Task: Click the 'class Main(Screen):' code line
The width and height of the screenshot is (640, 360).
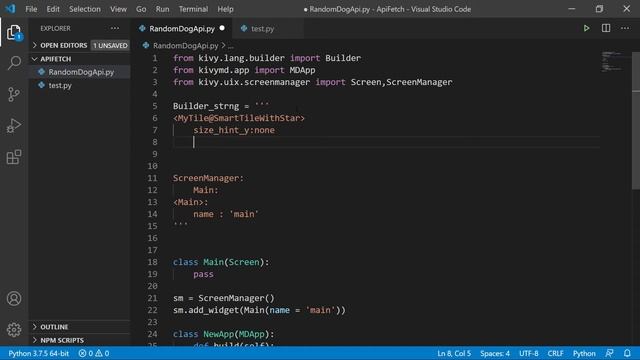Action: tap(221, 262)
